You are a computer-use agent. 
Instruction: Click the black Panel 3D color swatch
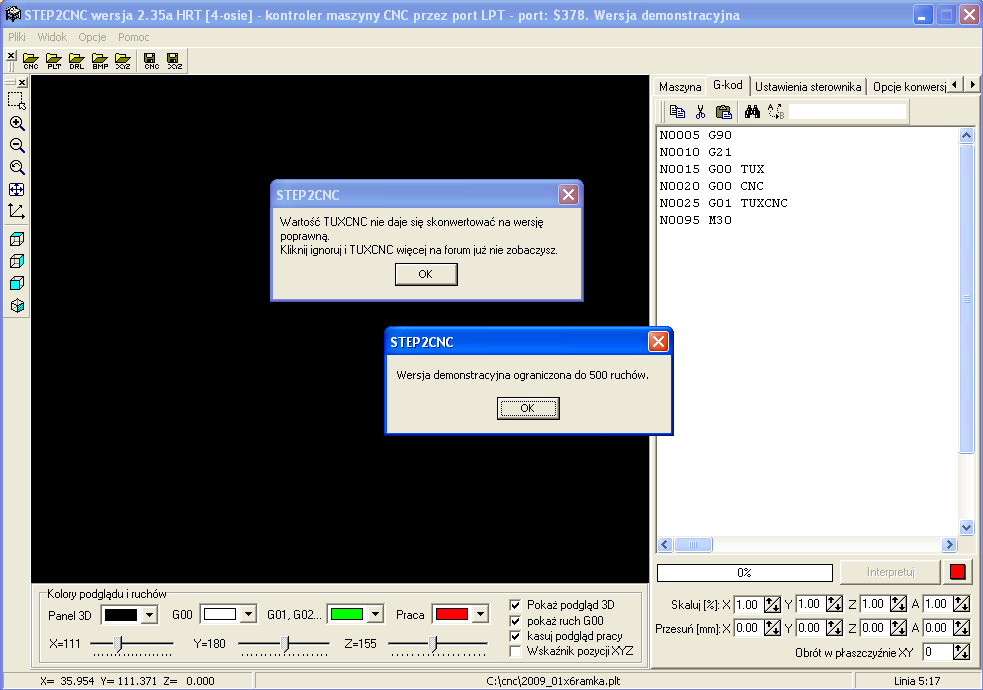tap(121, 615)
